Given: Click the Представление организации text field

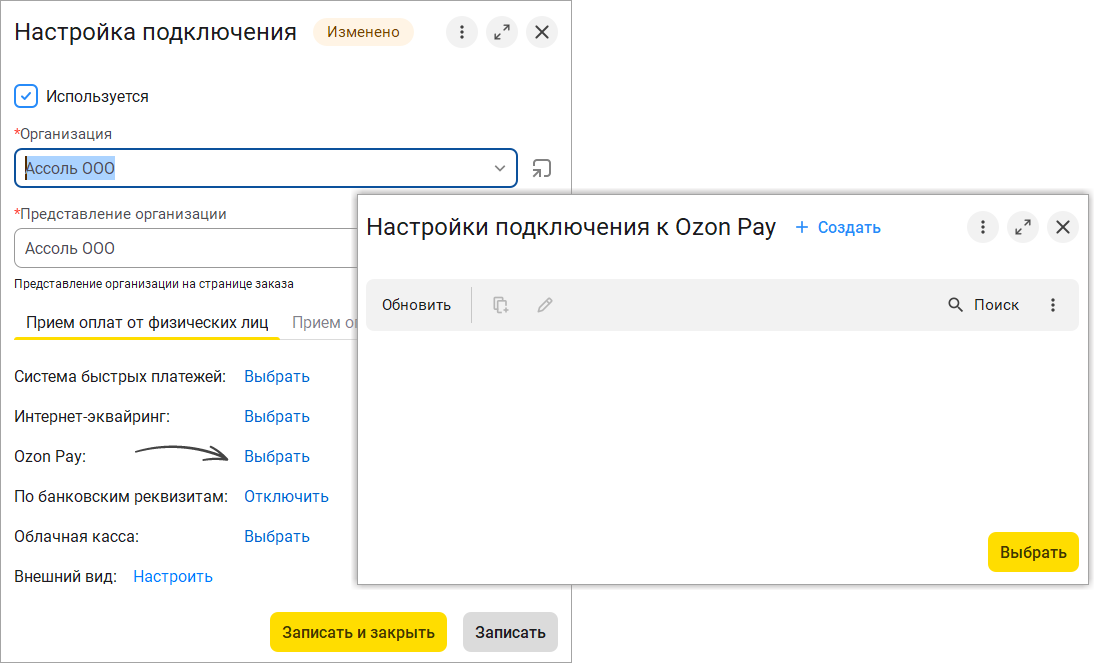Looking at the screenshot, I should point(185,249).
